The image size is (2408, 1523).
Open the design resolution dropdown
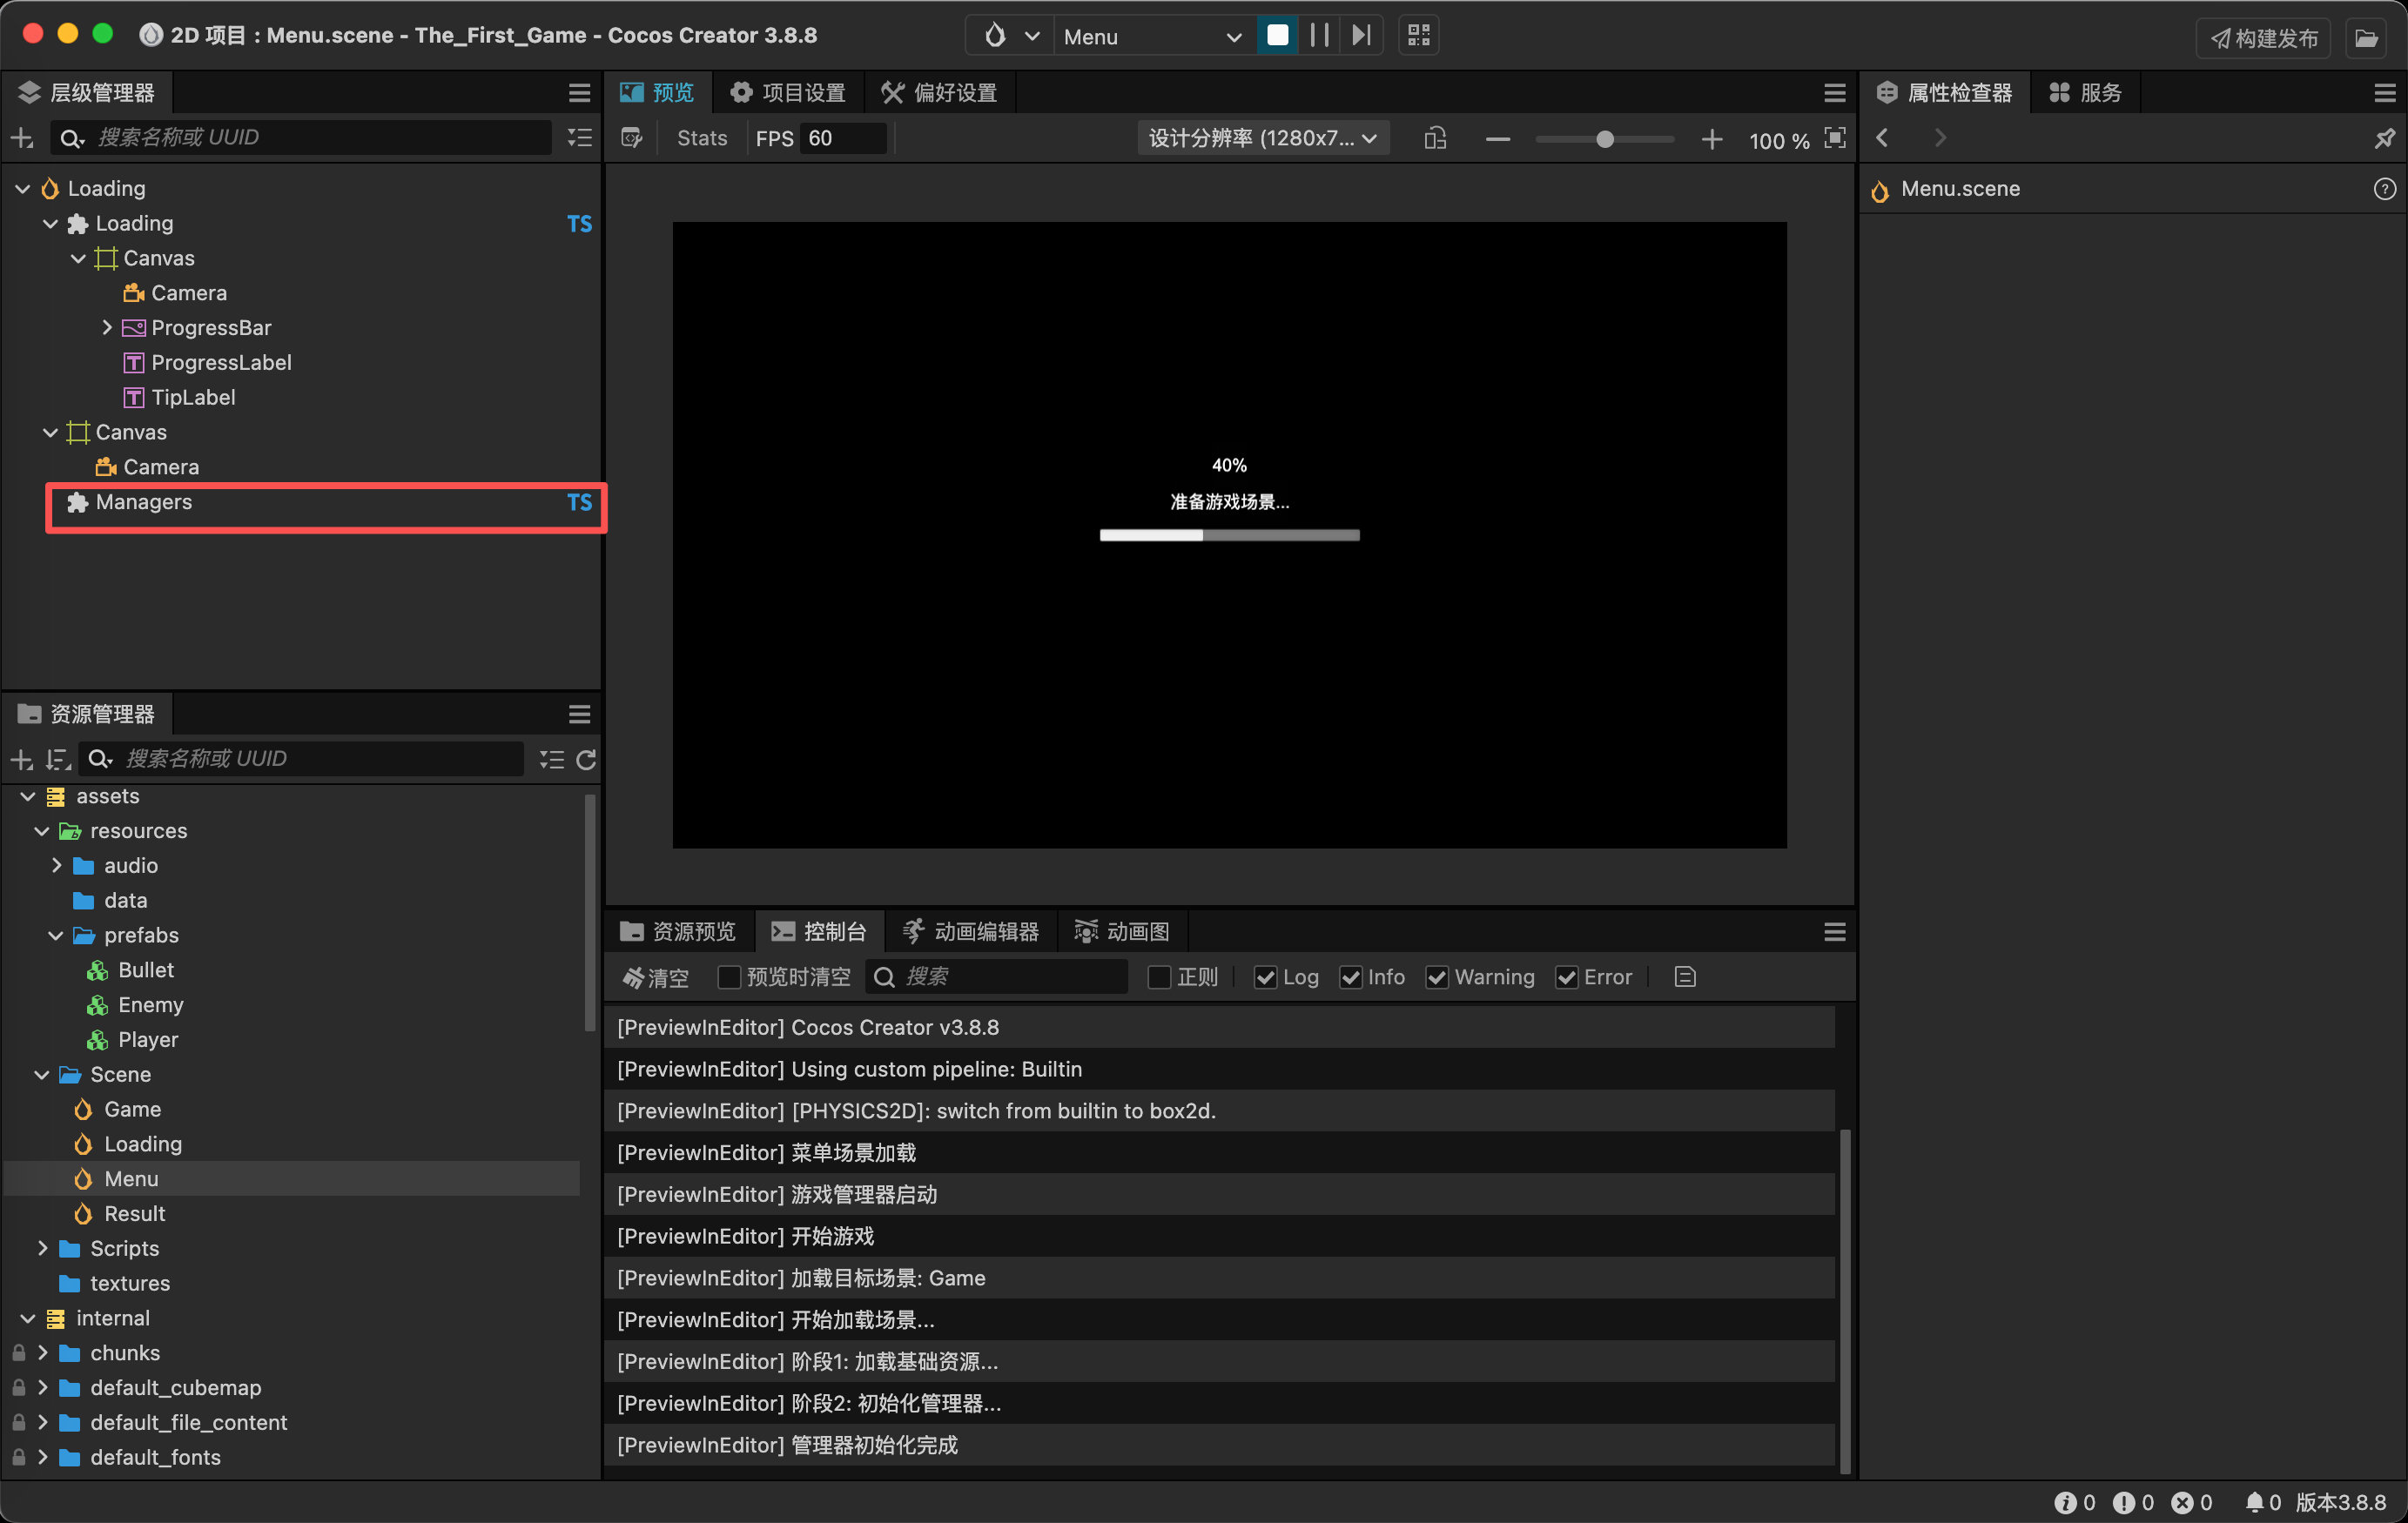1262,138
